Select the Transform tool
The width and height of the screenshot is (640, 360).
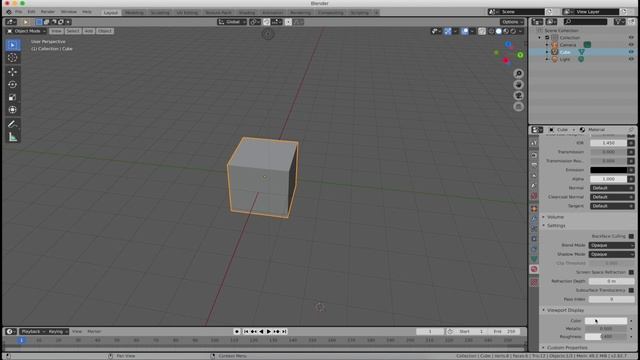tap(13, 110)
